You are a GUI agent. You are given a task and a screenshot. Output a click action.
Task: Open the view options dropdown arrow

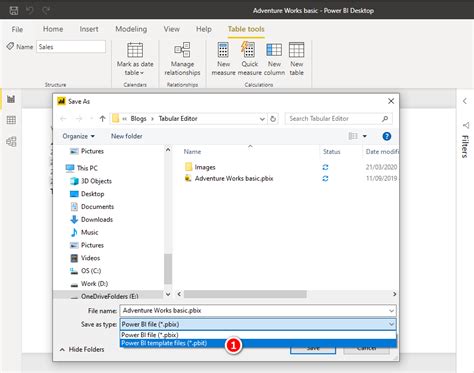[365, 136]
